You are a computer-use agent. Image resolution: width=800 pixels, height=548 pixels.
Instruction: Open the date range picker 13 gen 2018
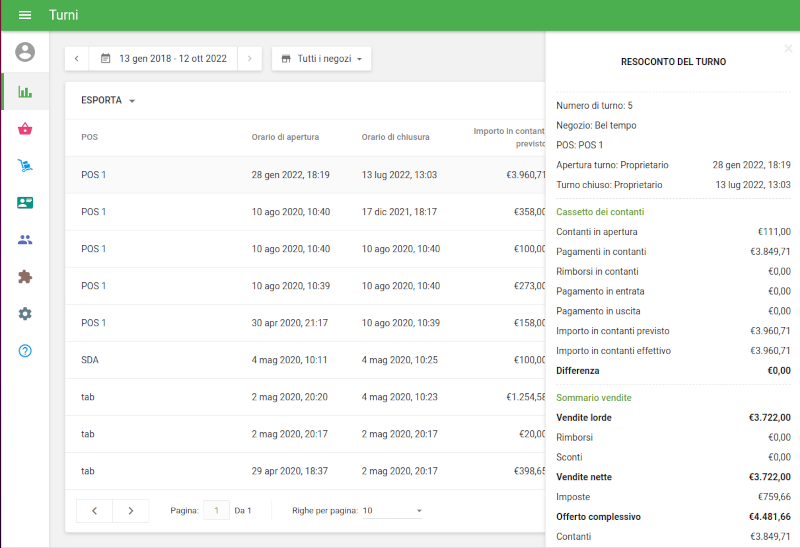point(164,59)
